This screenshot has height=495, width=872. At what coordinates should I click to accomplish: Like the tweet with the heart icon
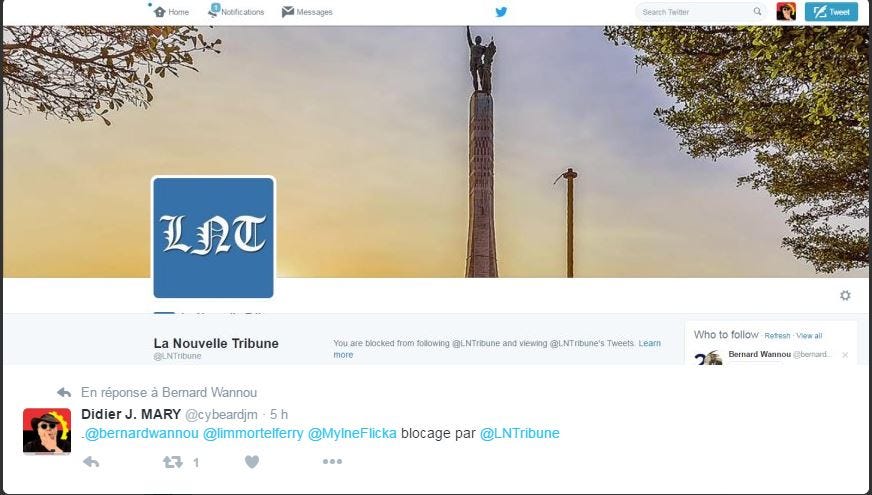[252, 462]
